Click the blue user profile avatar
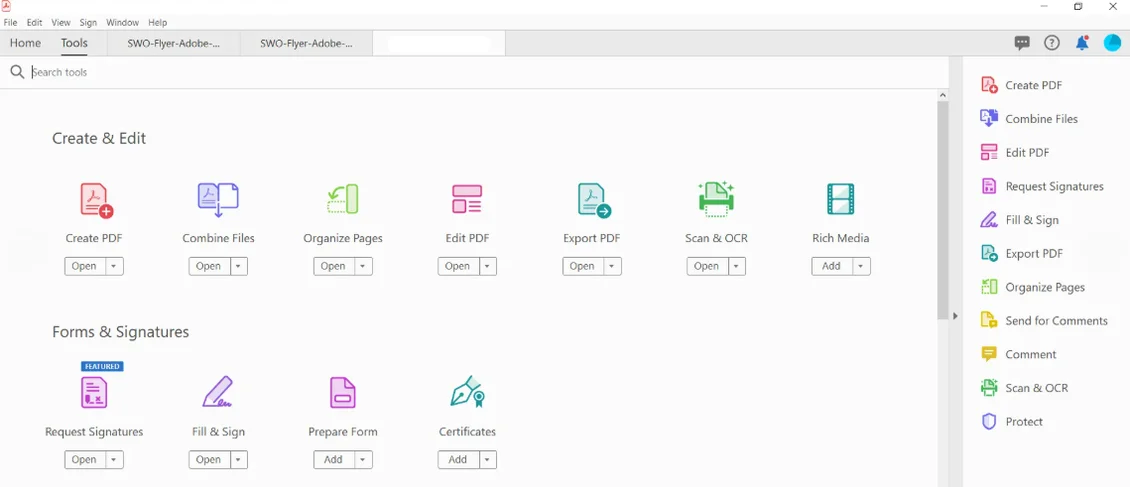 1112,43
